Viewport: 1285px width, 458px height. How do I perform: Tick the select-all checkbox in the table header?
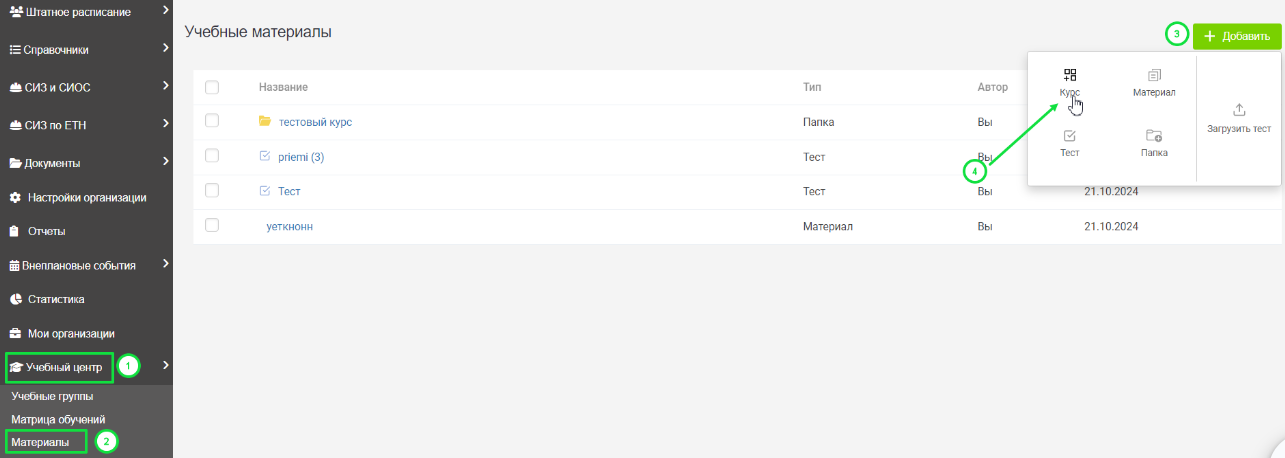point(211,87)
